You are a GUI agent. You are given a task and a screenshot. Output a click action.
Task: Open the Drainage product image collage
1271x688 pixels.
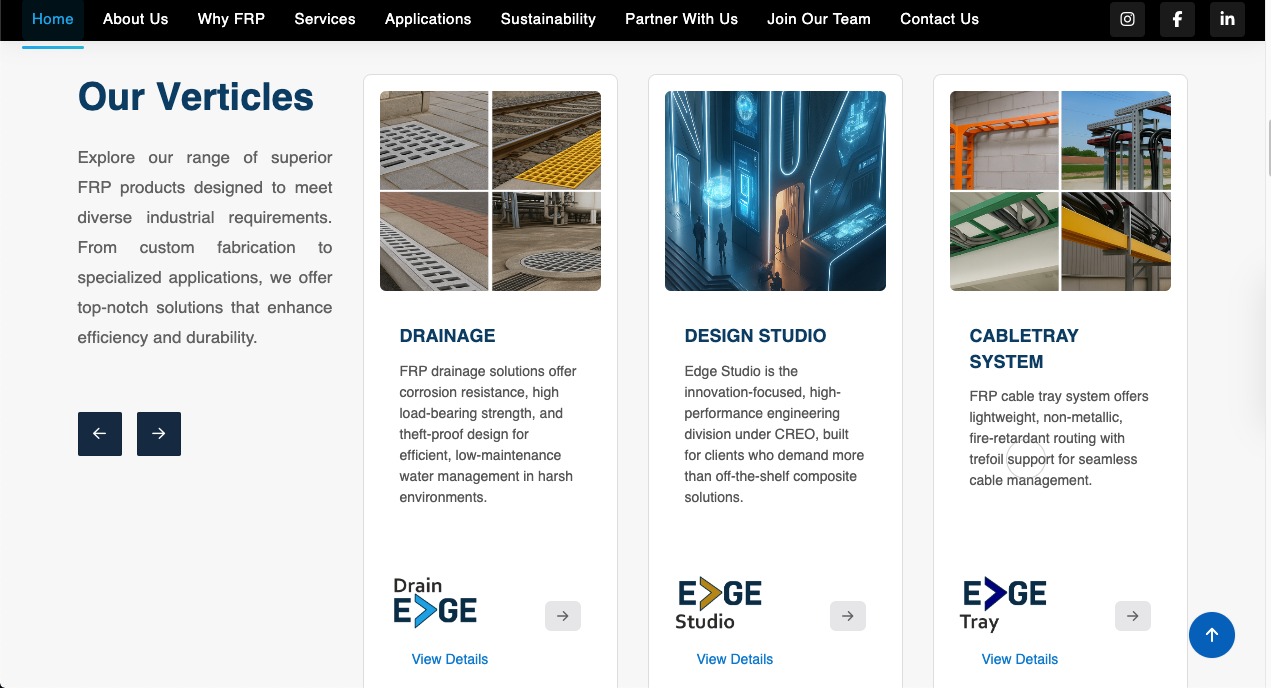(490, 191)
